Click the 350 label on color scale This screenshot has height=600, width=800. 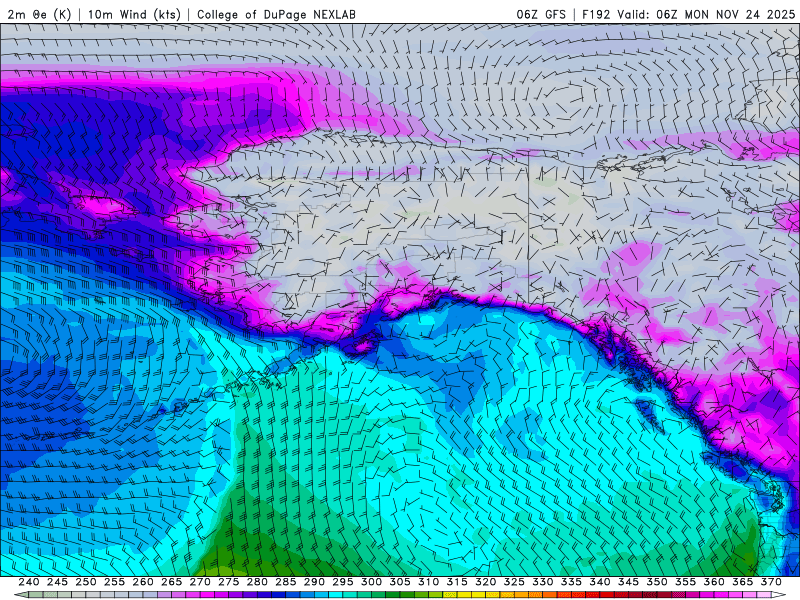657,582
